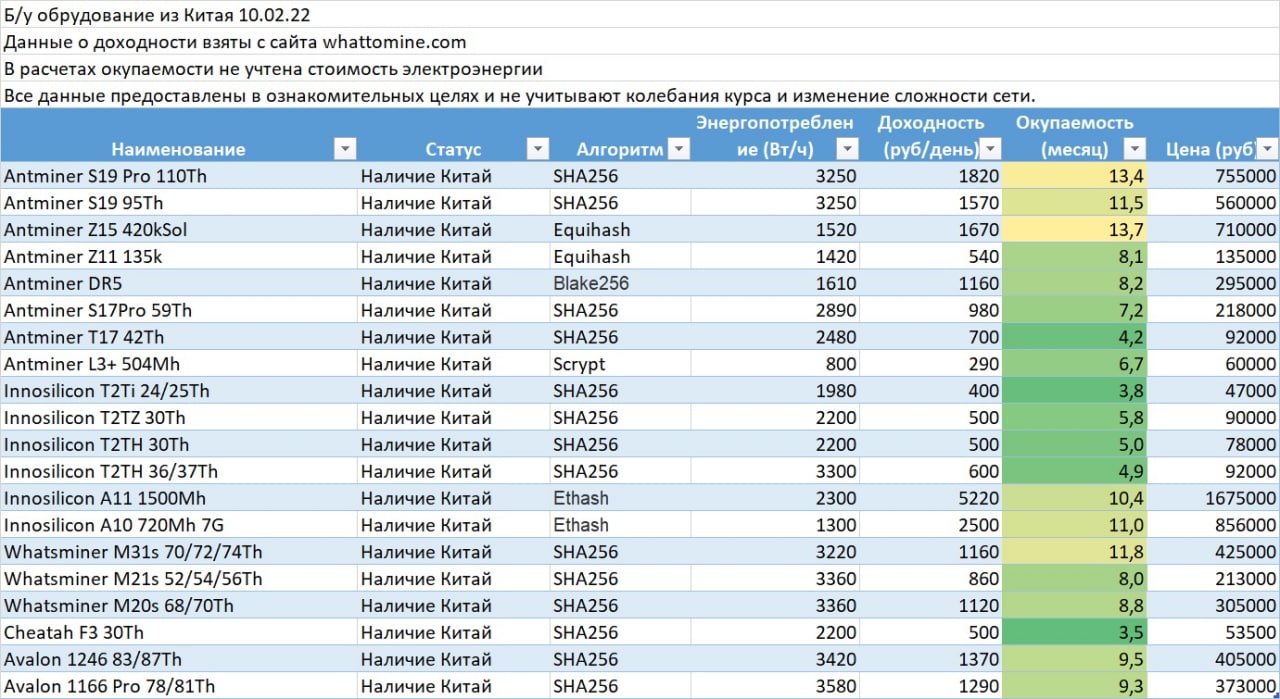Select cell 'Antminer S17Pro 59Th'
This screenshot has width=1280, height=699.
tap(179, 310)
